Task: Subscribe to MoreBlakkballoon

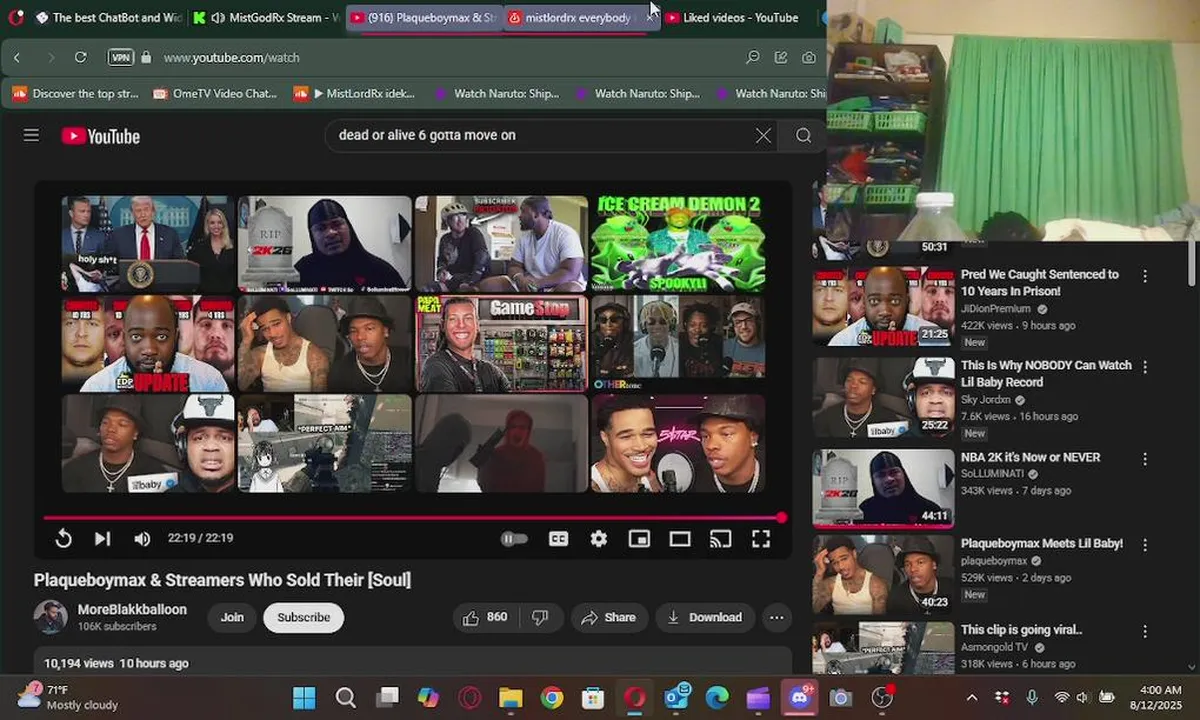Action: coord(303,617)
